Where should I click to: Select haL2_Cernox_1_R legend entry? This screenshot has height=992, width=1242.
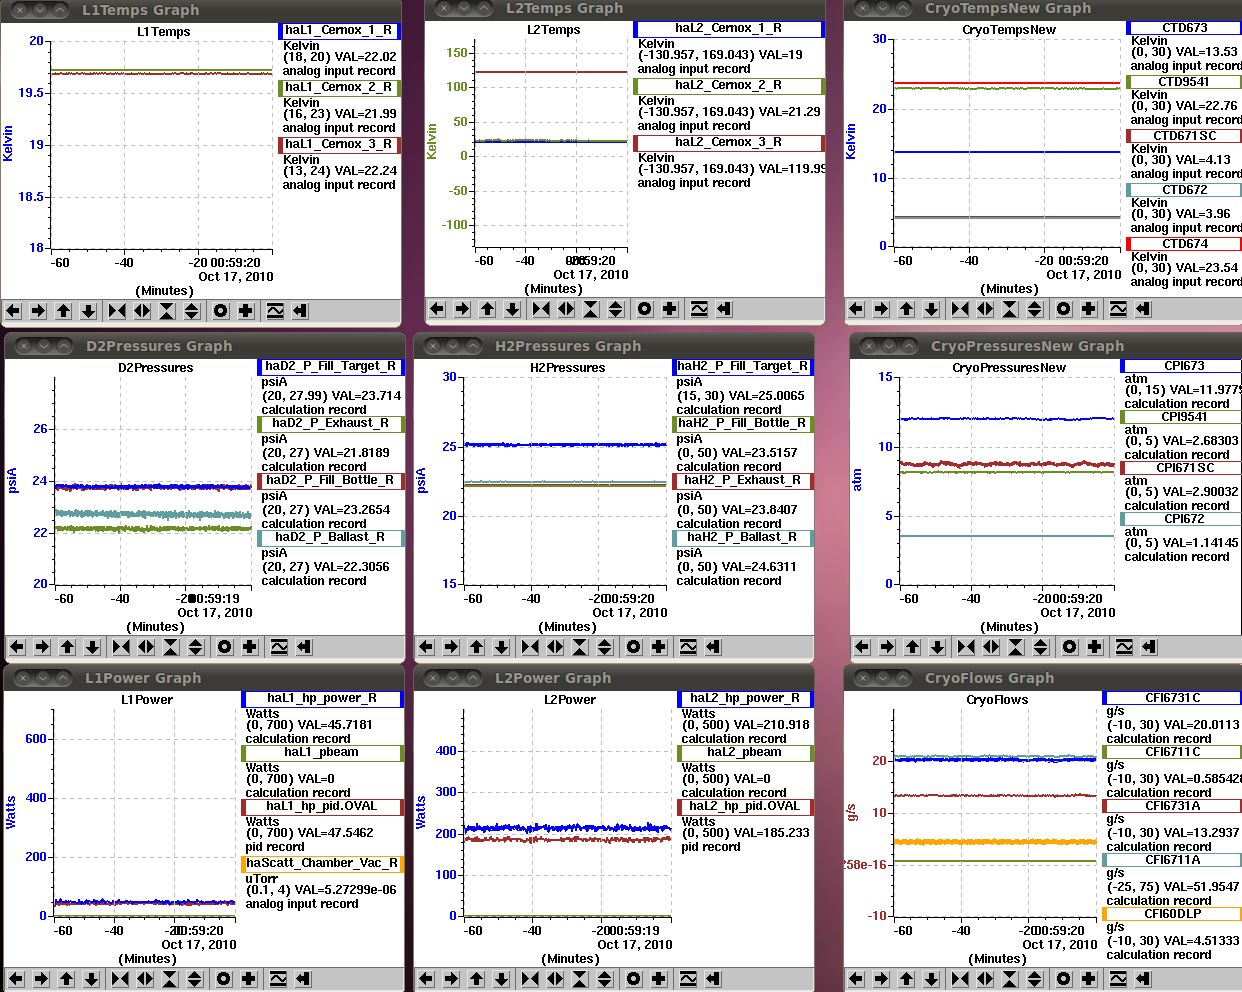point(728,29)
